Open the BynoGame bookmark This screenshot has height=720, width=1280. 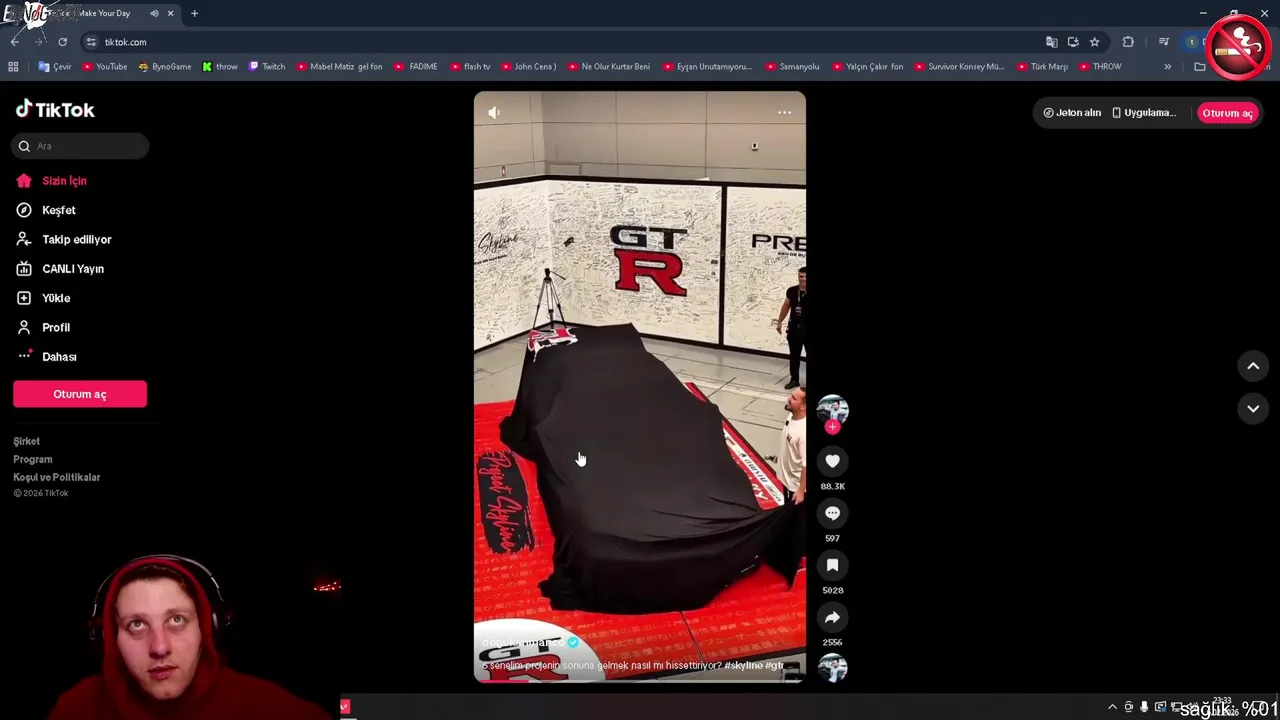click(164, 67)
